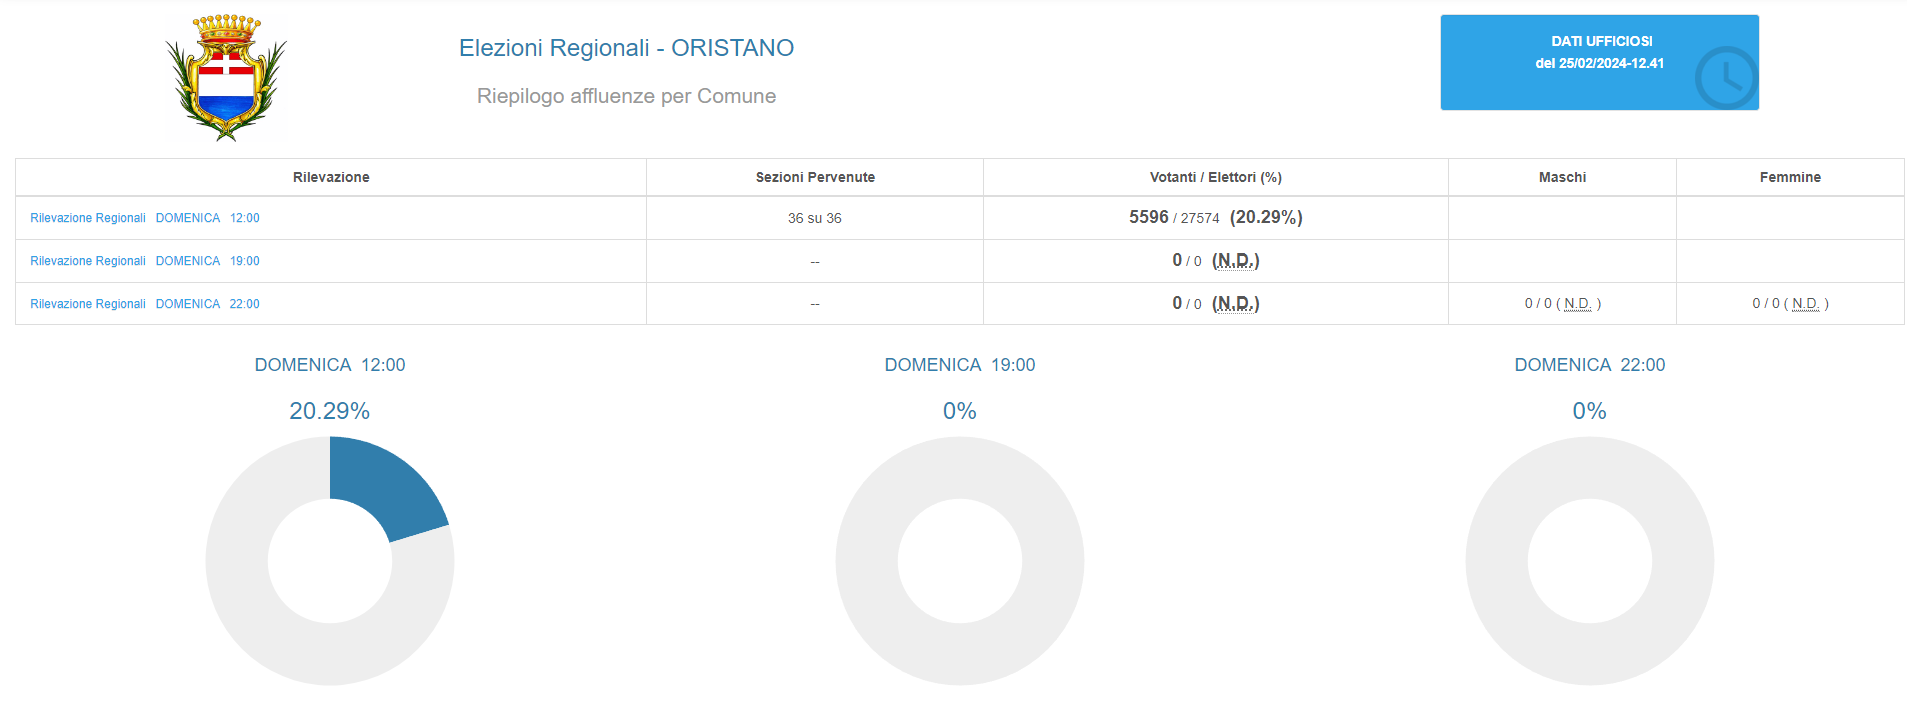Click the 20.29% chart percentage label
The image size is (1907, 703).
(330, 411)
